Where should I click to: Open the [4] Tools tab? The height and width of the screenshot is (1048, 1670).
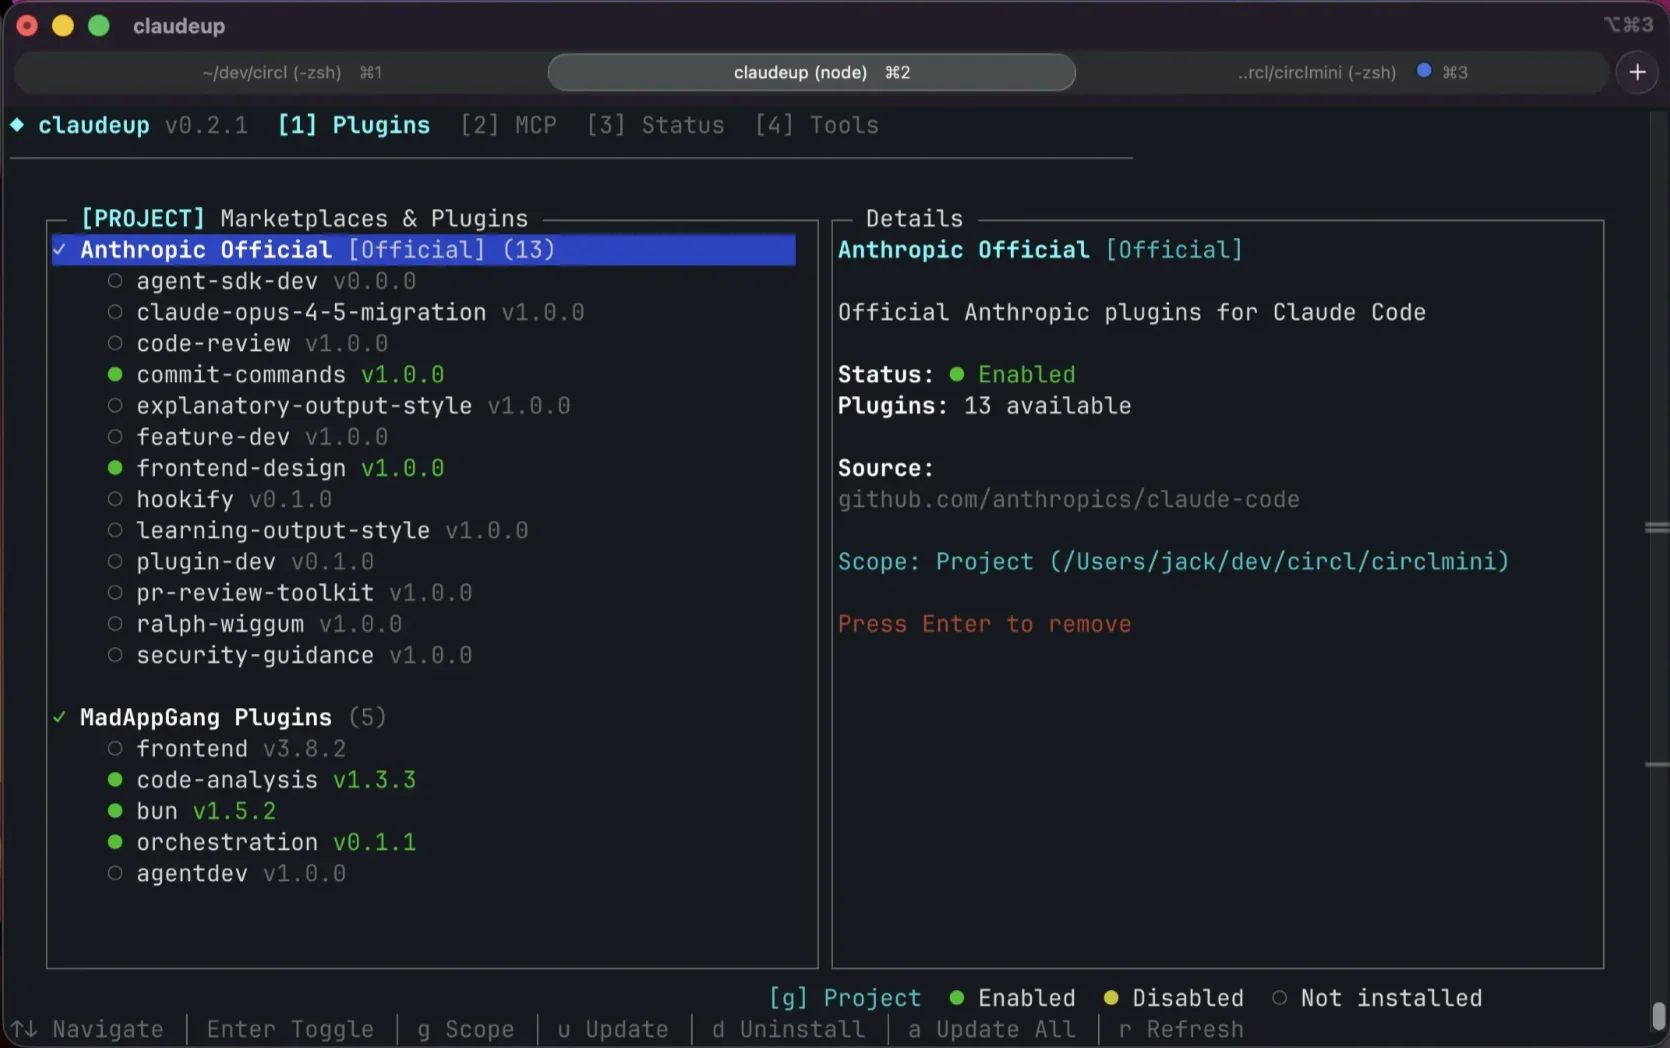(x=816, y=125)
